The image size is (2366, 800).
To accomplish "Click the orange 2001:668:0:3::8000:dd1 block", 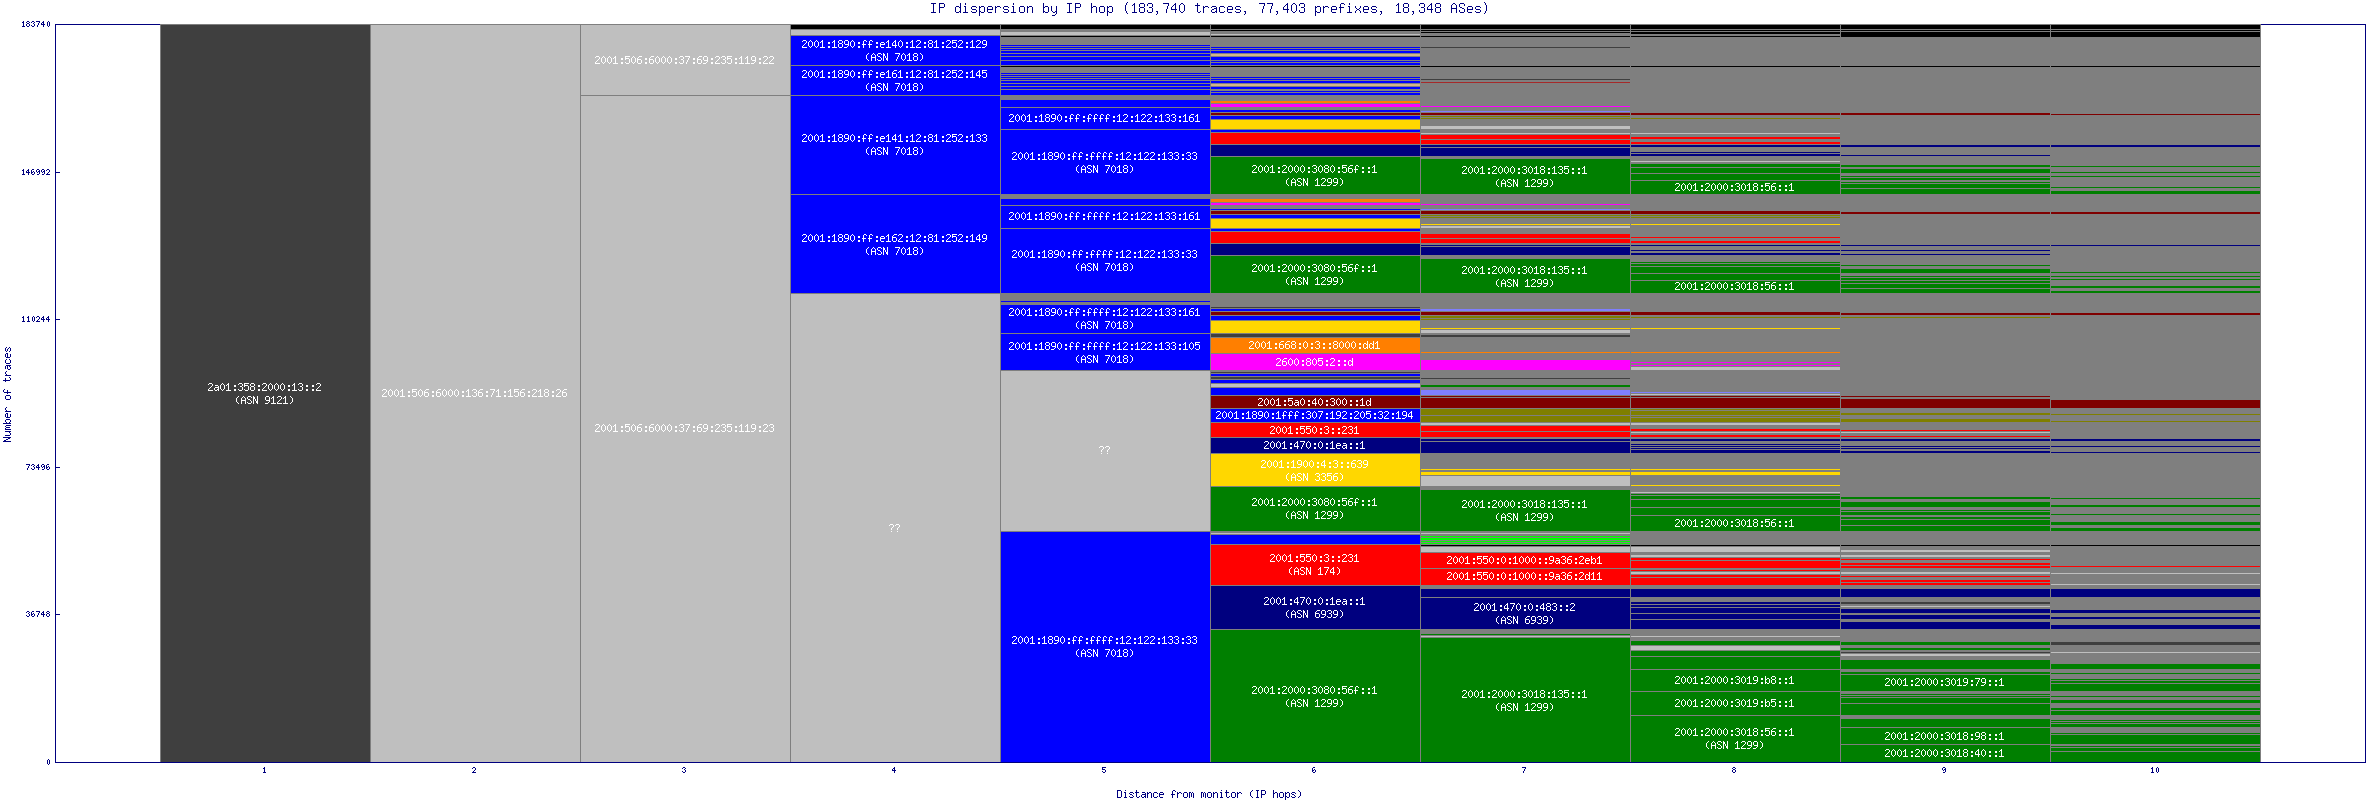I will [1315, 345].
